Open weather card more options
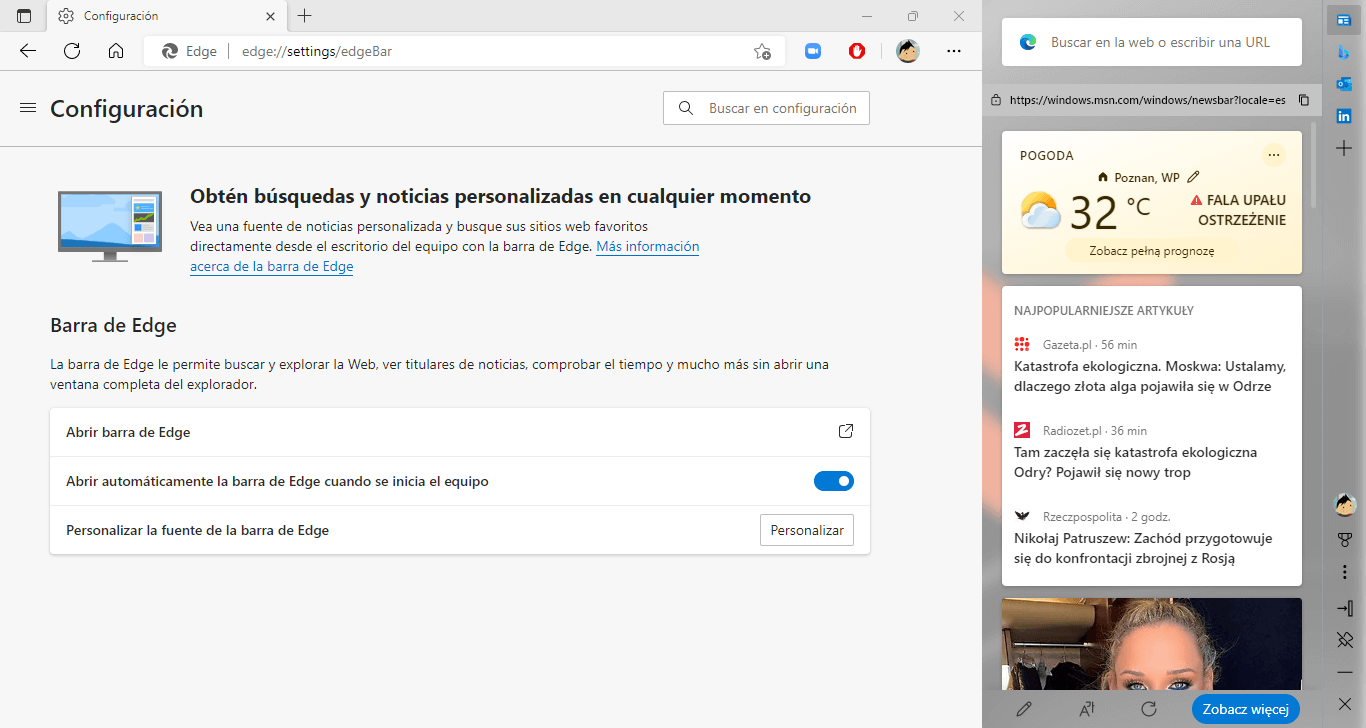The width and height of the screenshot is (1366, 728). (x=1273, y=154)
